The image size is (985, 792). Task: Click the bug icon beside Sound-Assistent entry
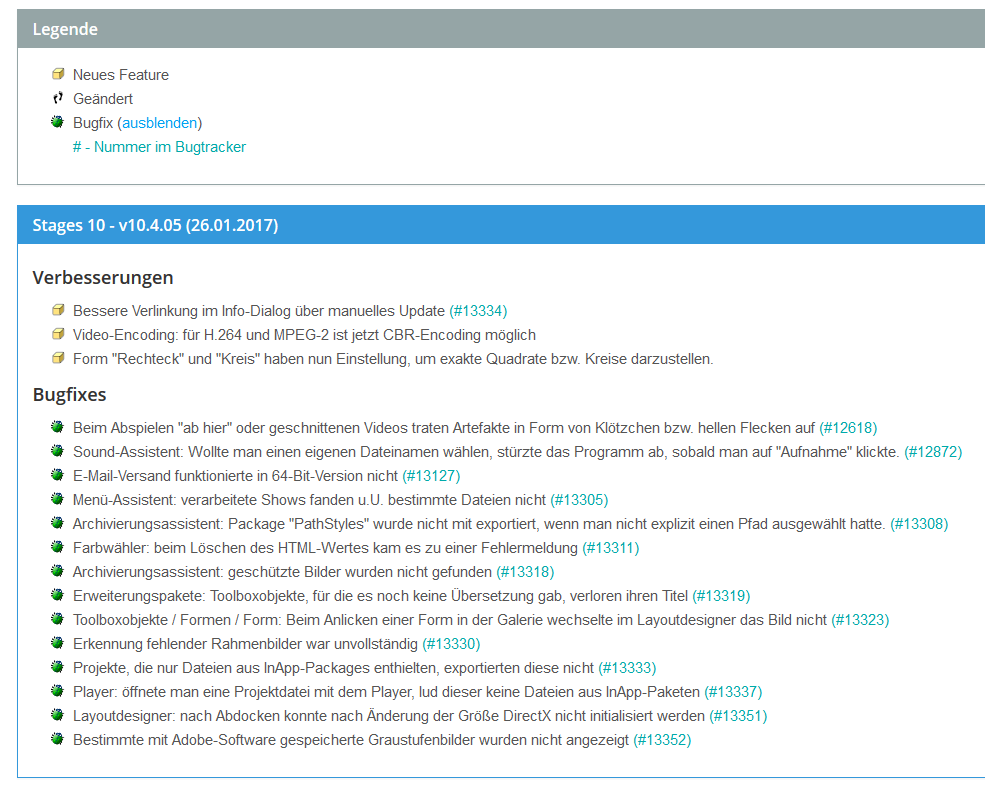pyautogui.click(x=58, y=452)
